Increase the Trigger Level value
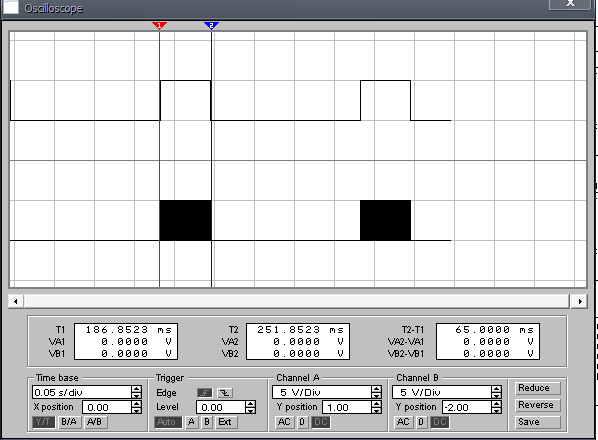Screen dimensions: 598x440 click(250, 404)
